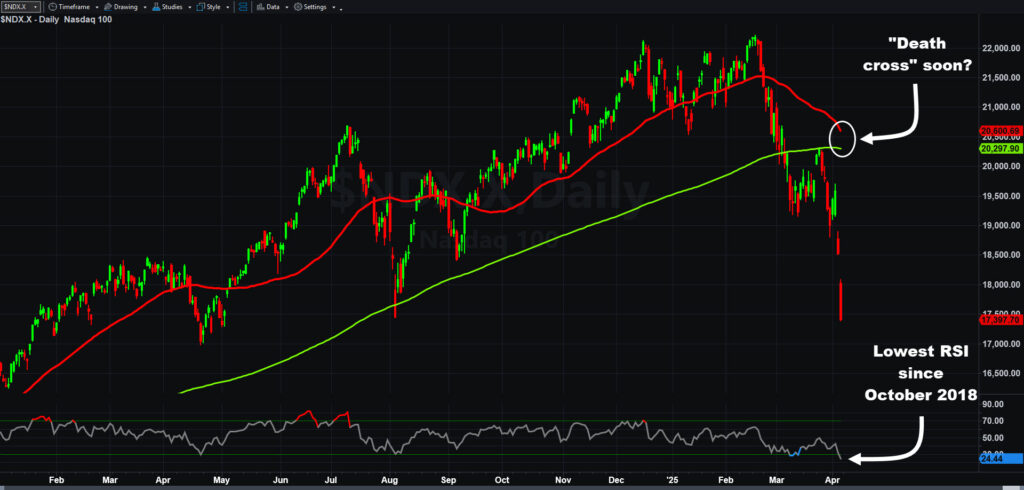Expand the arrow next to Studies
The image size is (1024, 490).
click(x=189, y=7)
